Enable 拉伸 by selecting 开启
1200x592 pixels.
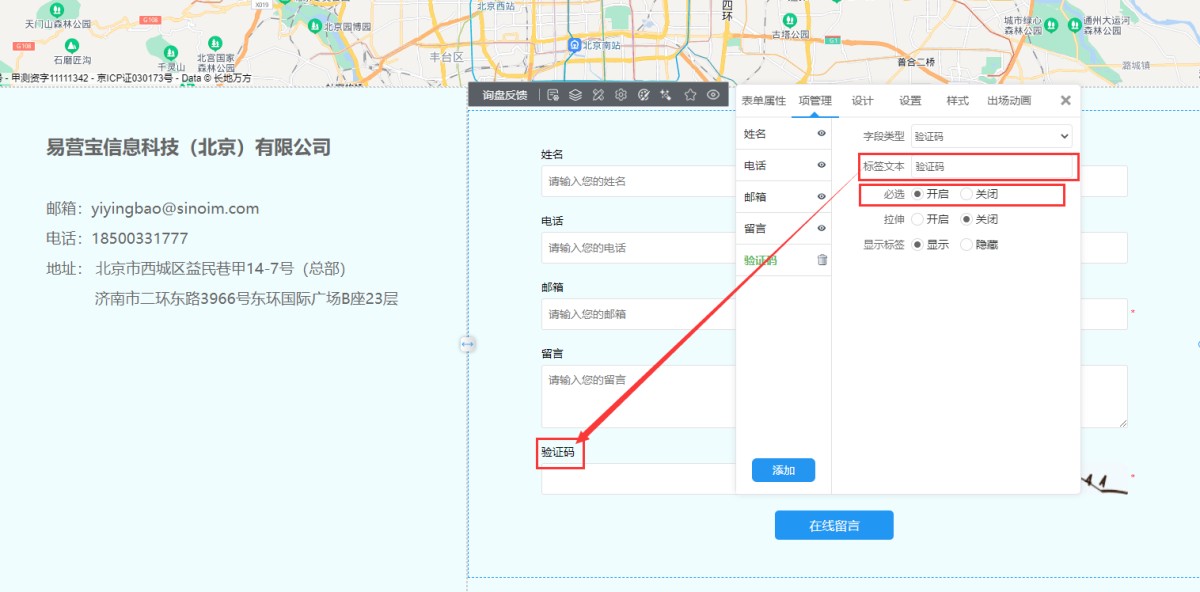(x=917, y=219)
